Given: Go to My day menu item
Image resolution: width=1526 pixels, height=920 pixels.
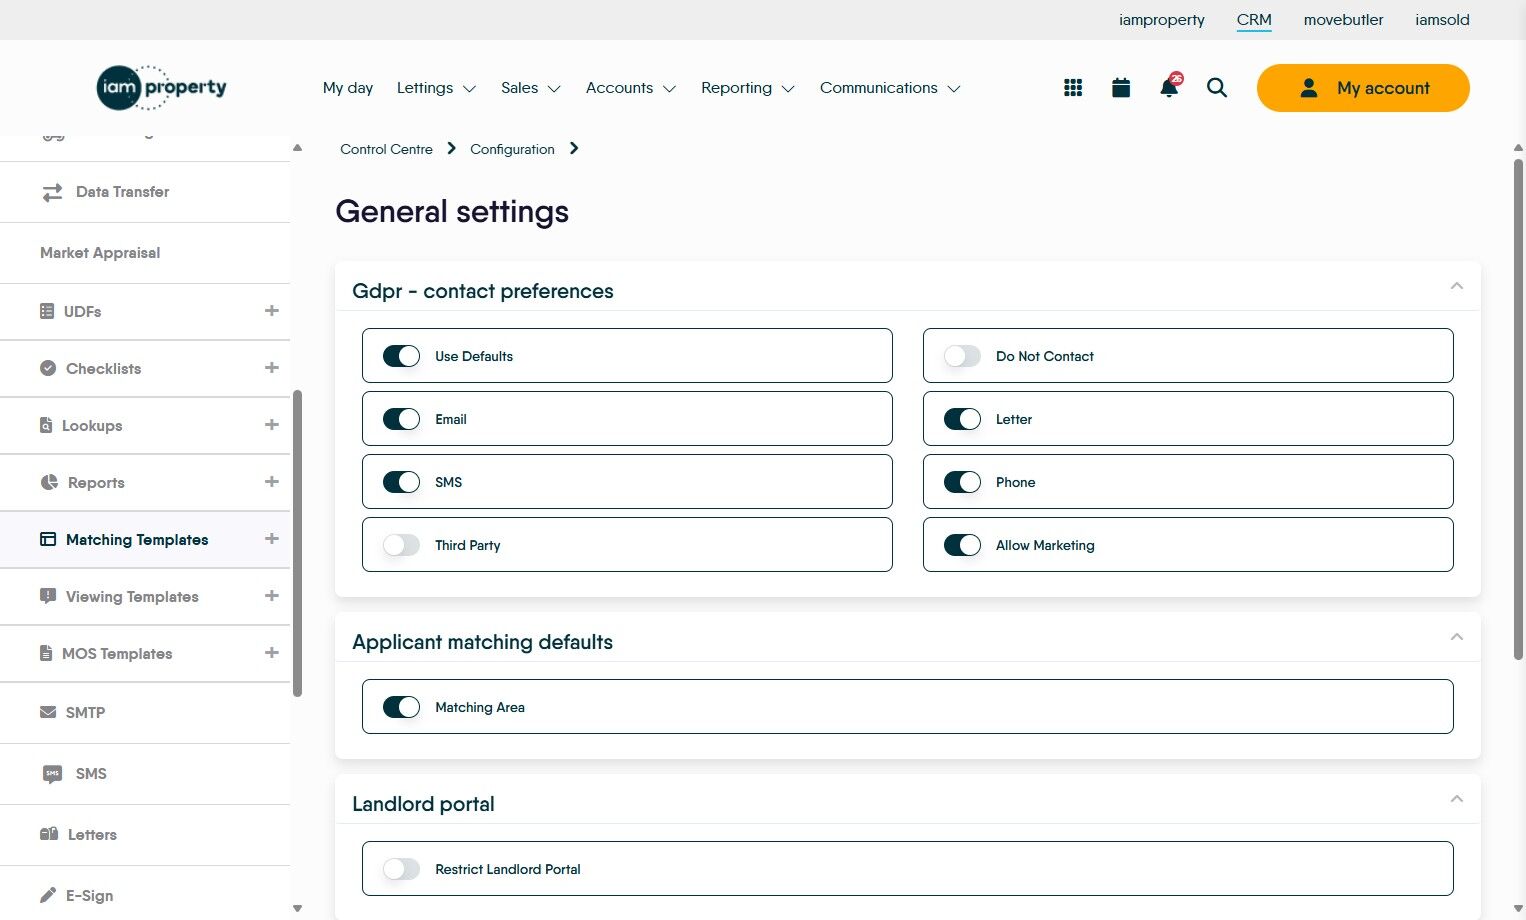Looking at the screenshot, I should [x=348, y=88].
